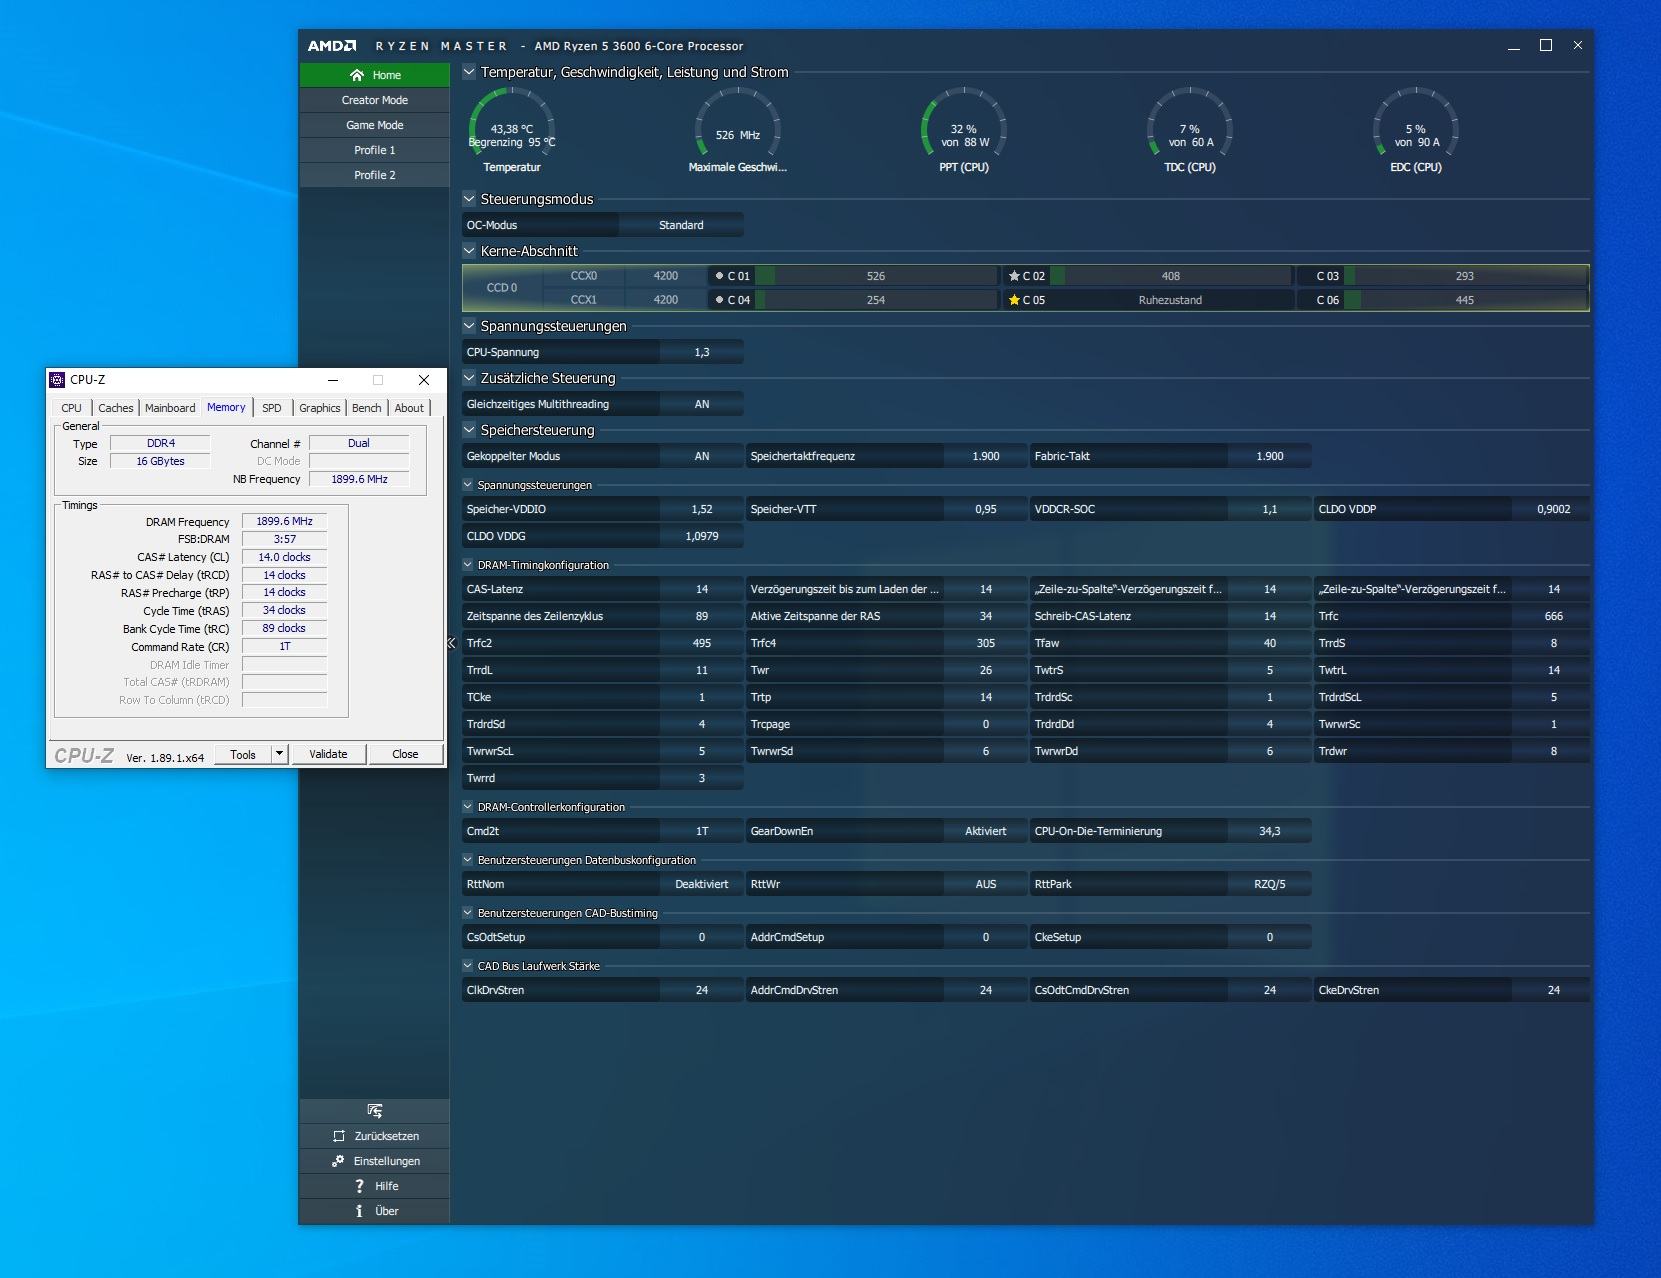
Task: Click the Maximale Geschwindigkeit gauge showing 526 MHz
Action: (x=738, y=128)
